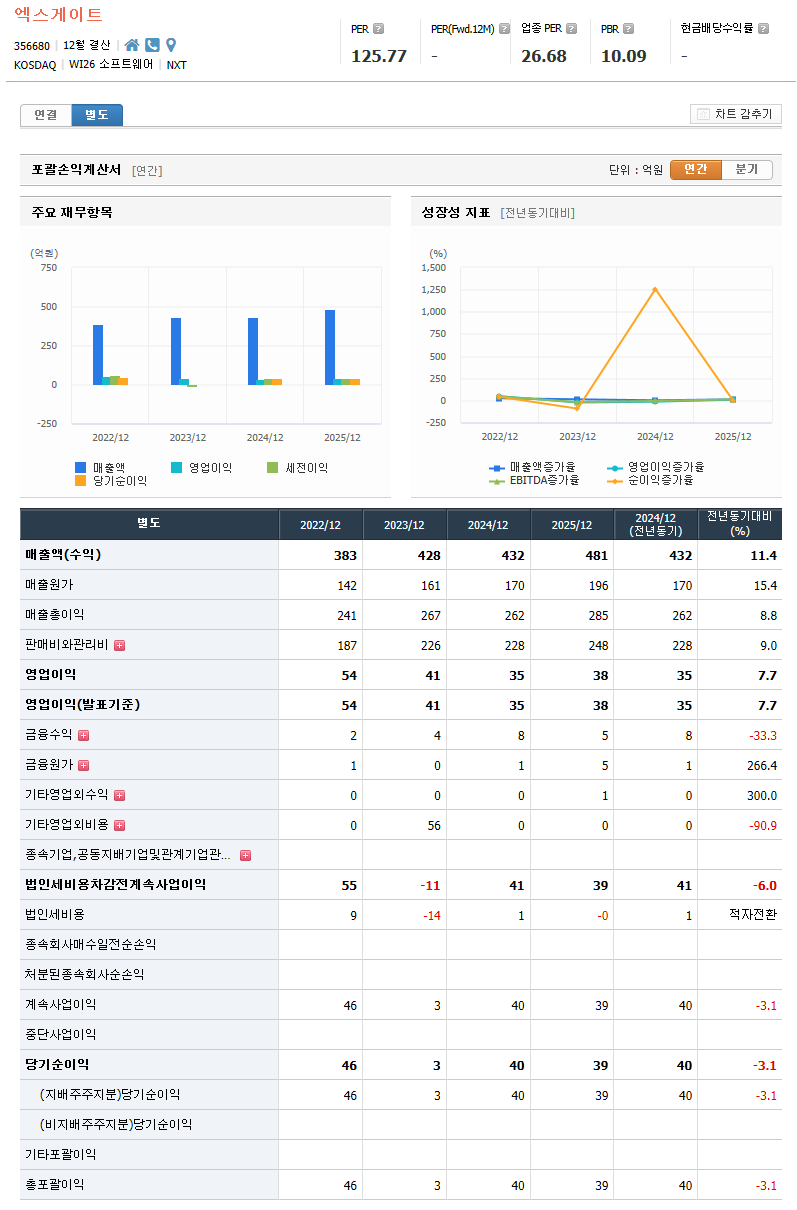Click the PER value 125.77
This screenshot has width=797, height=1210.
pos(379,56)
